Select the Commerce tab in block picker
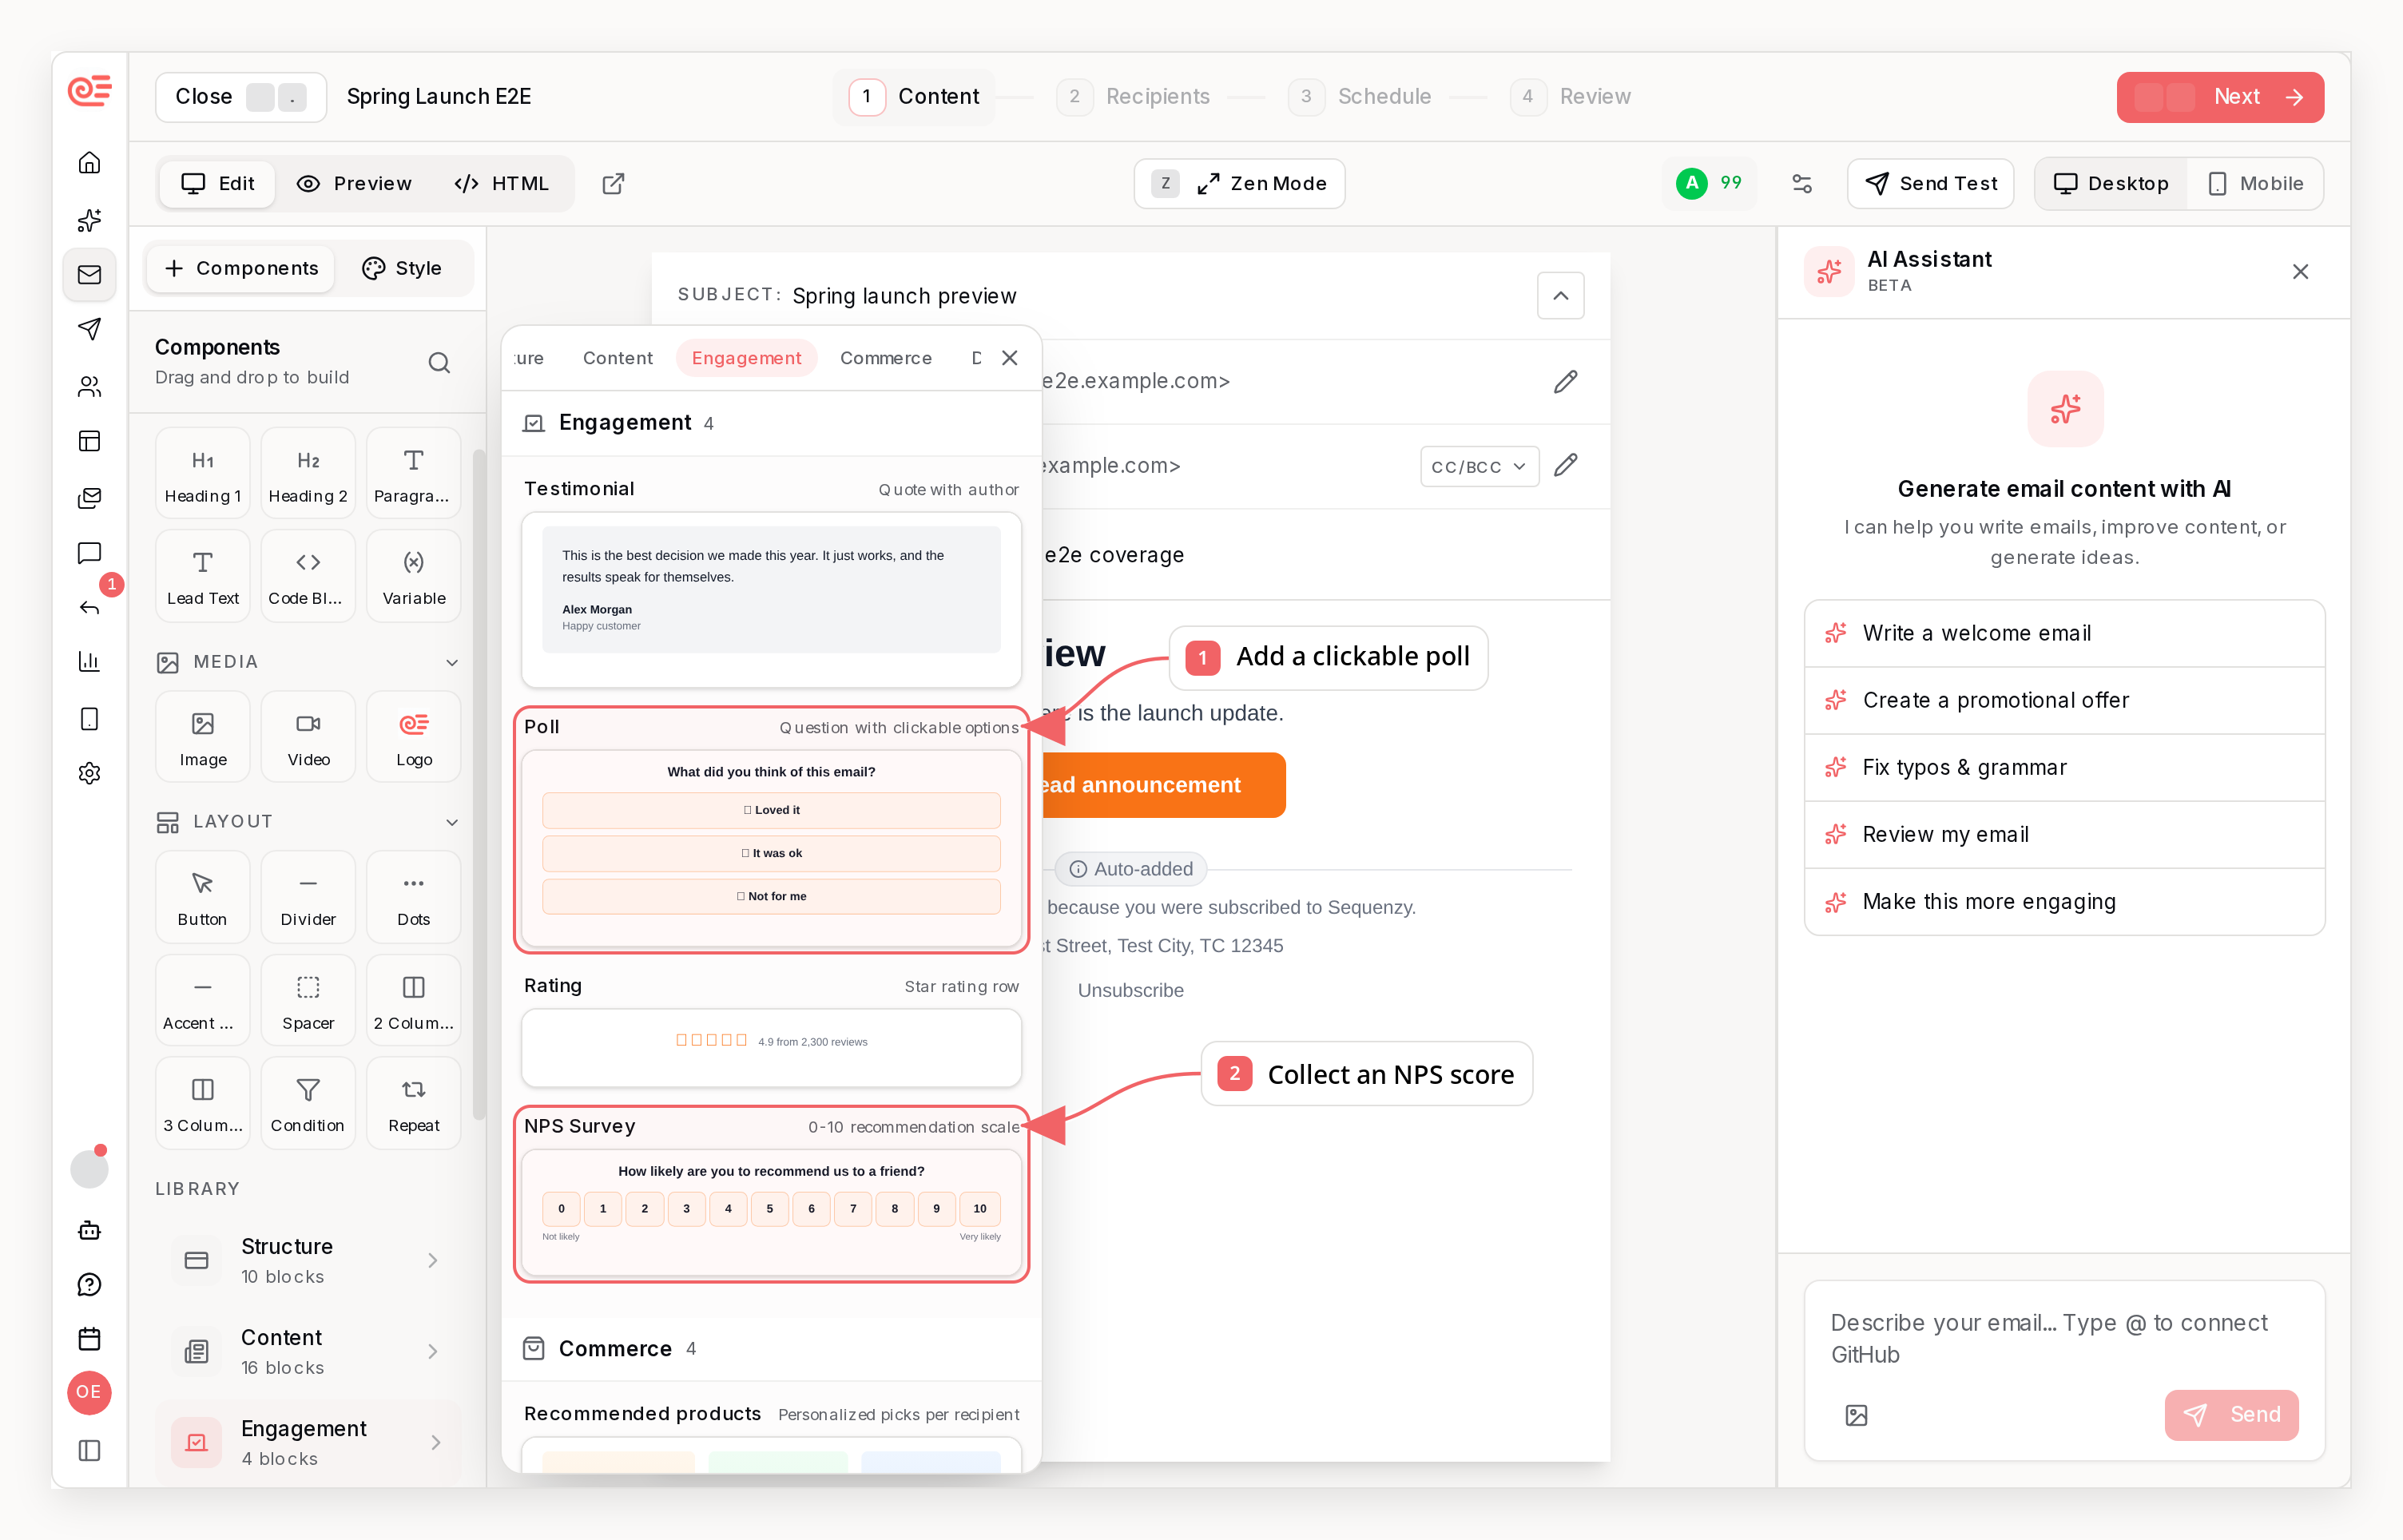 885,358
